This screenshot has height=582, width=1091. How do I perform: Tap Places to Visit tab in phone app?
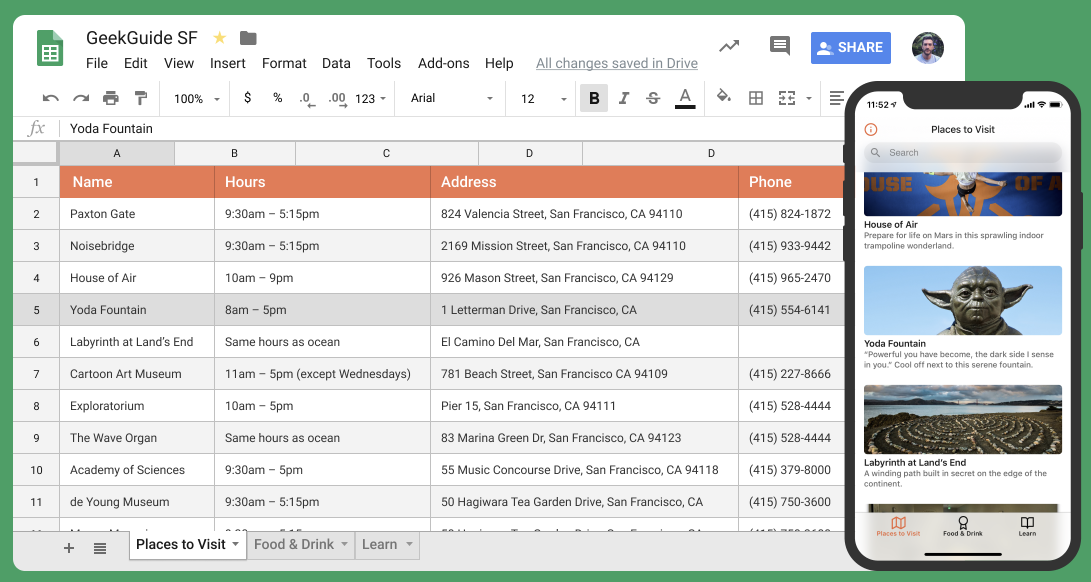point(898,526)
